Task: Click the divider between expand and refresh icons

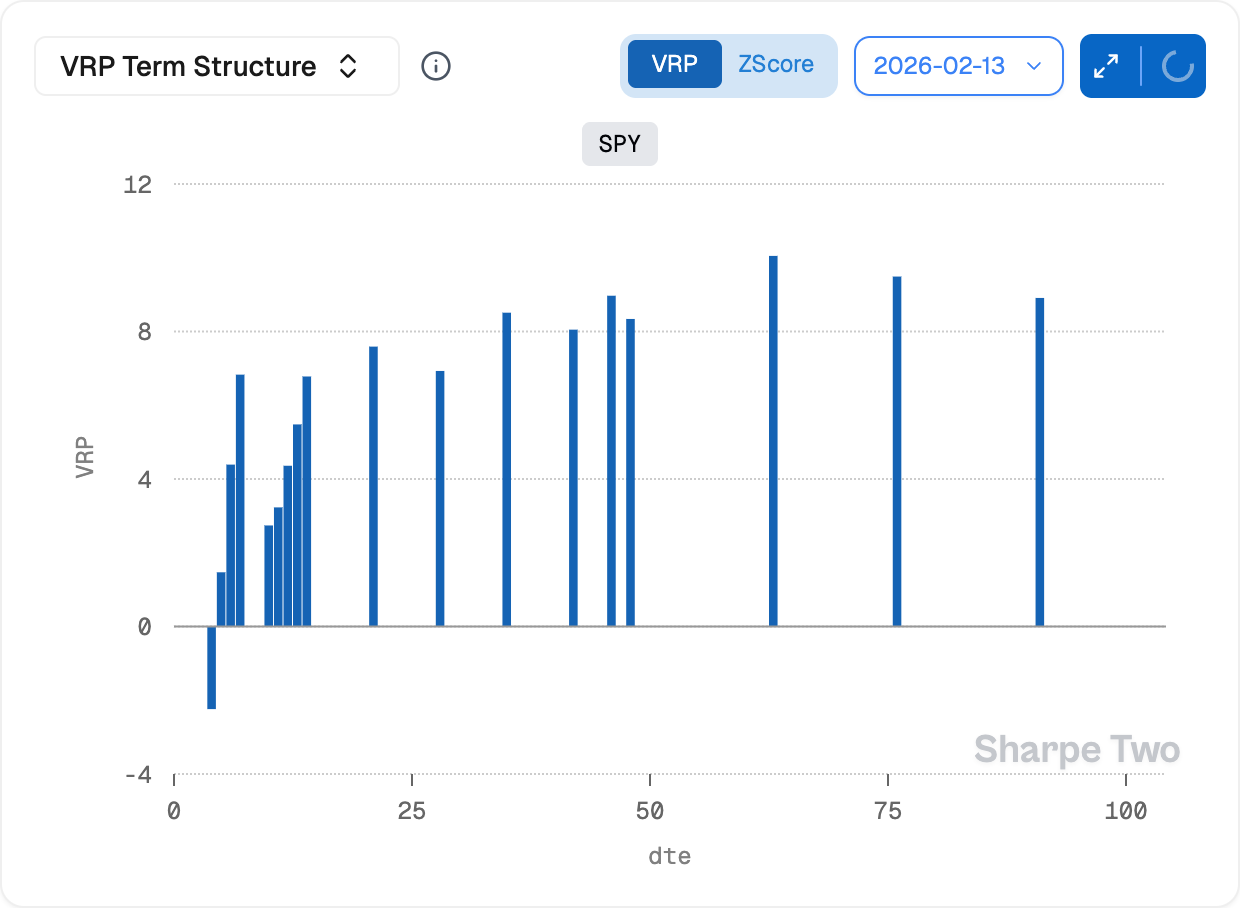Action: pyautogui.click(x=1140, y=66)
